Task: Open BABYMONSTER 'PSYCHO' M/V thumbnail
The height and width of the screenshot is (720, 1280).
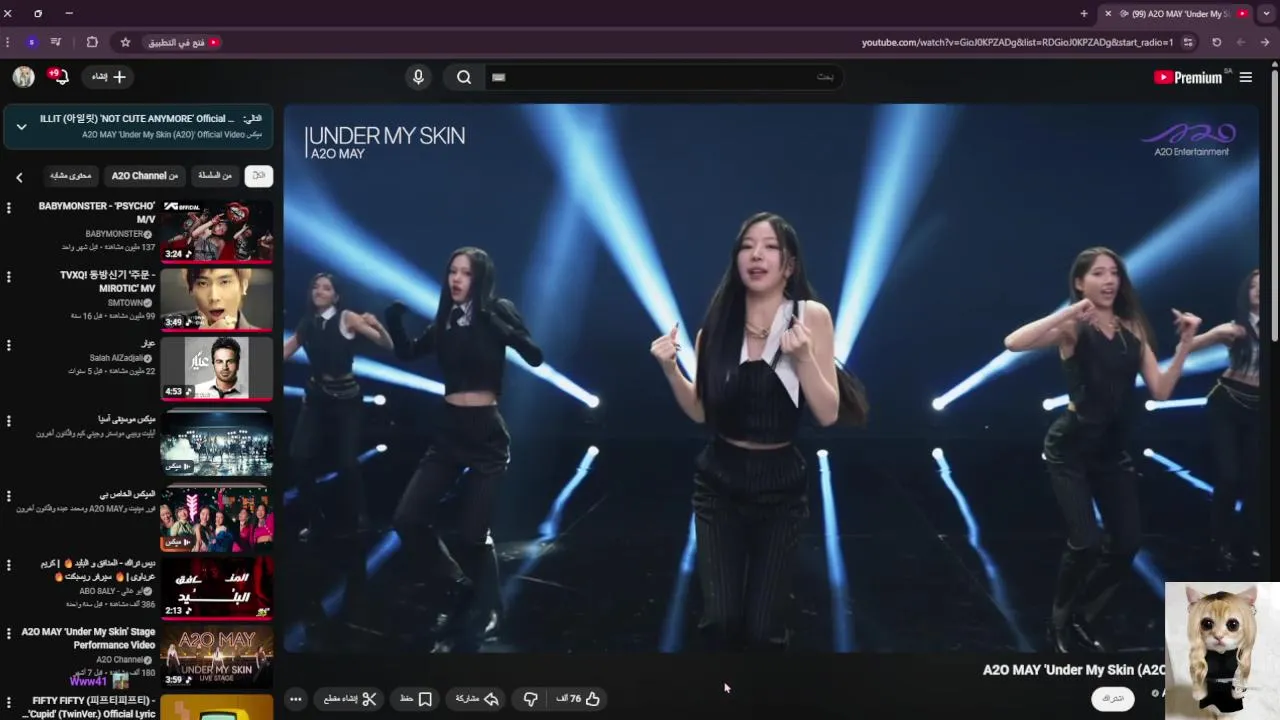Action: pos(217,231)
